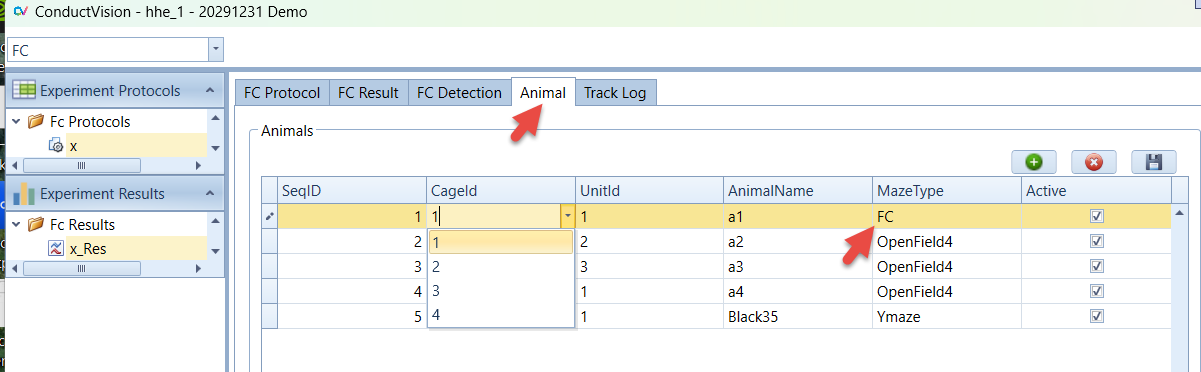The image size is (1201, 372).
Task: Sort by the UnitId column header
Action: [x=650, y=190]
